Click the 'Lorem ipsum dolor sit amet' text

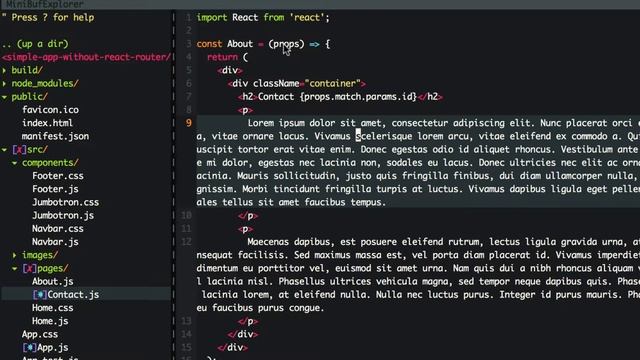pyautogui.click(x=314, y=123)
